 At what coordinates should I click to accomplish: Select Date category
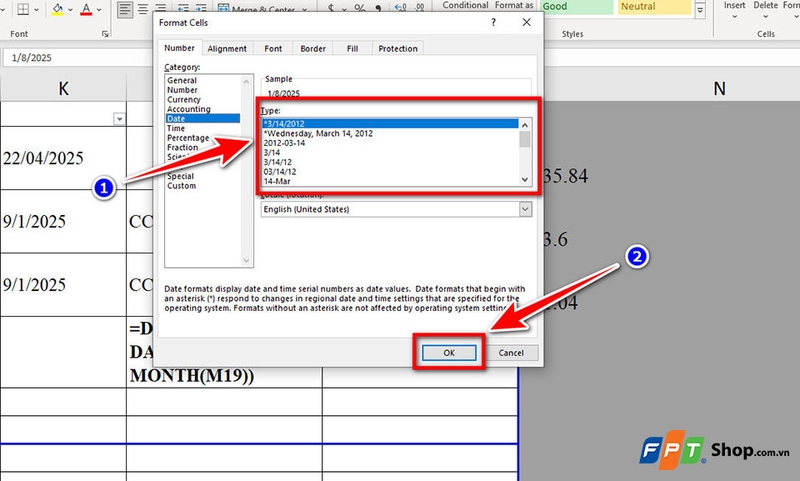pos(203,118)
